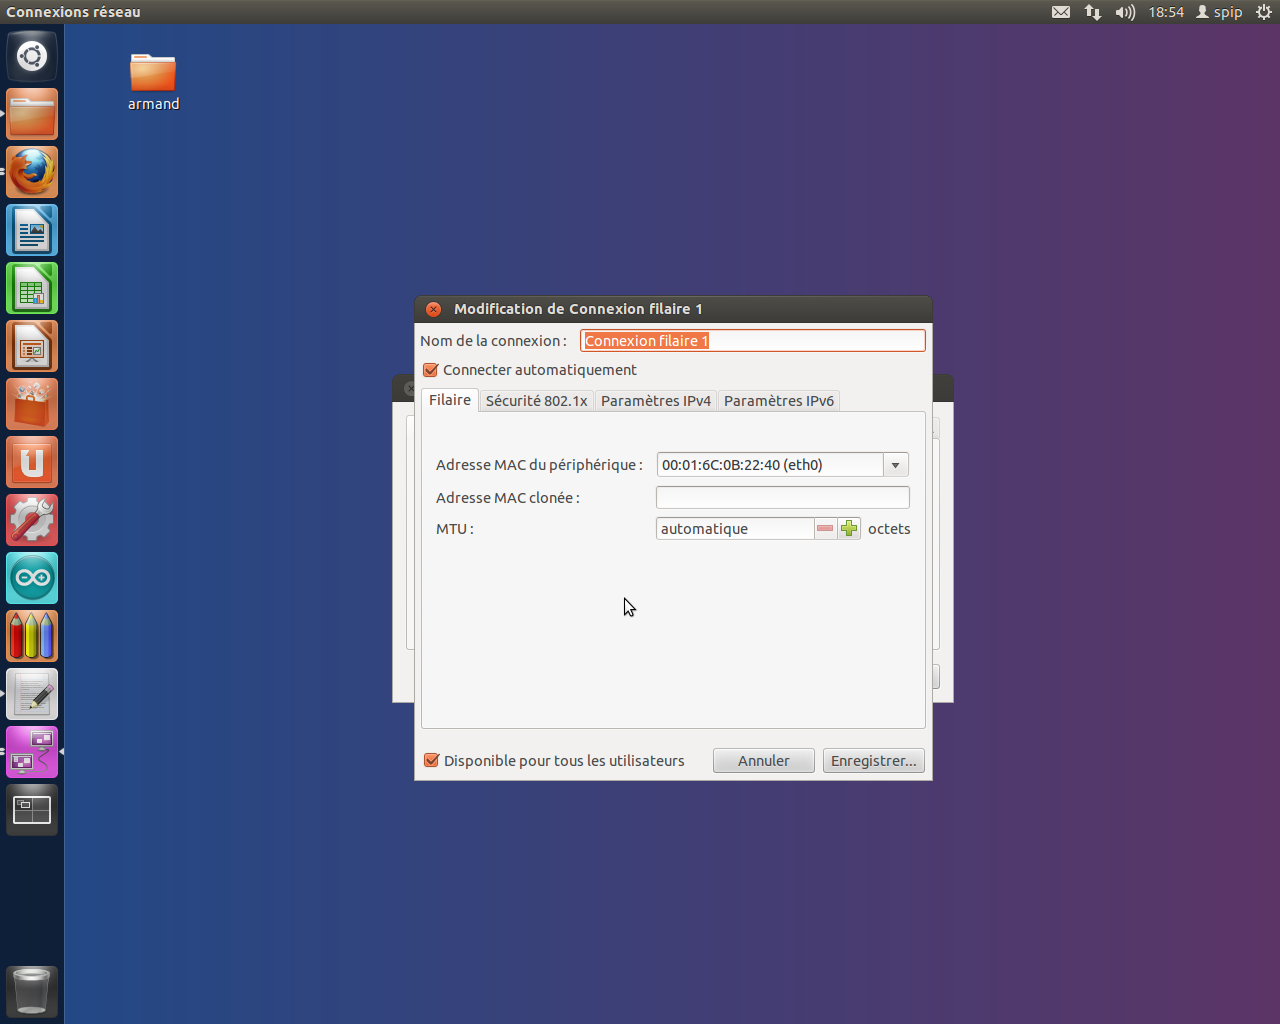
Task: Switch to the Paramètres IPv4 tab
Action: pos(655,401)
